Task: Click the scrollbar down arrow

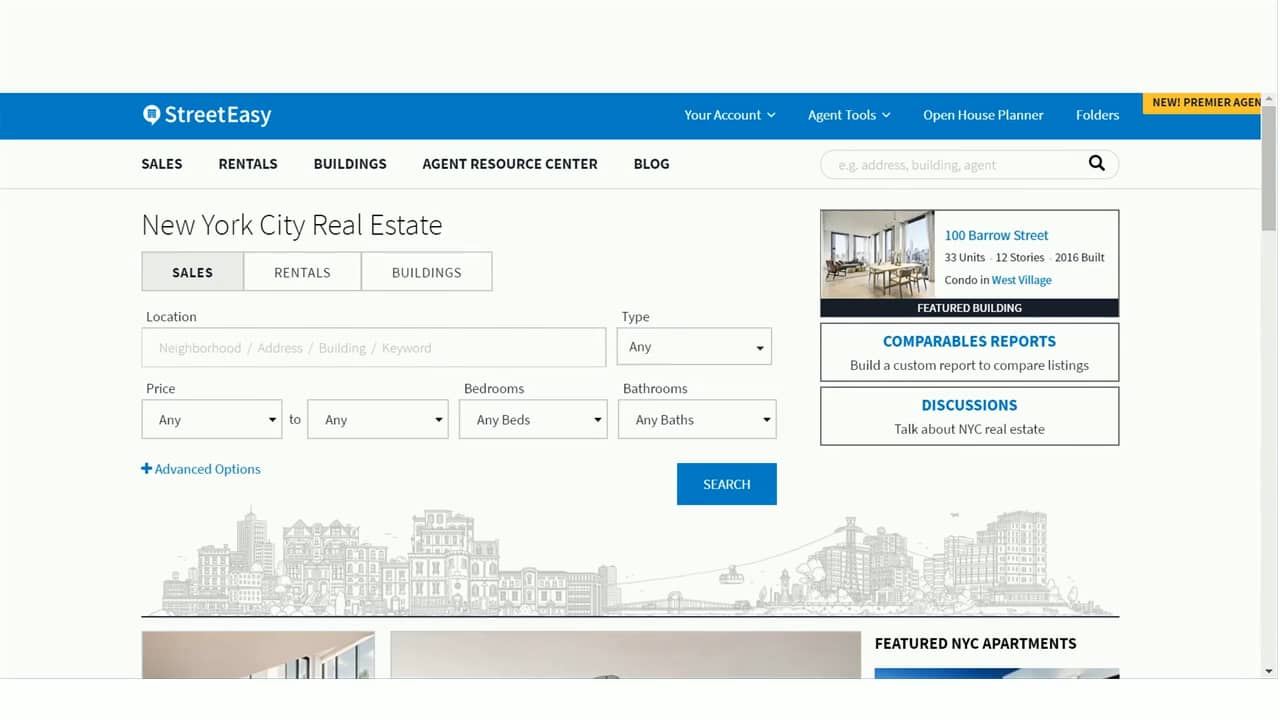Action: (1269, 671)
